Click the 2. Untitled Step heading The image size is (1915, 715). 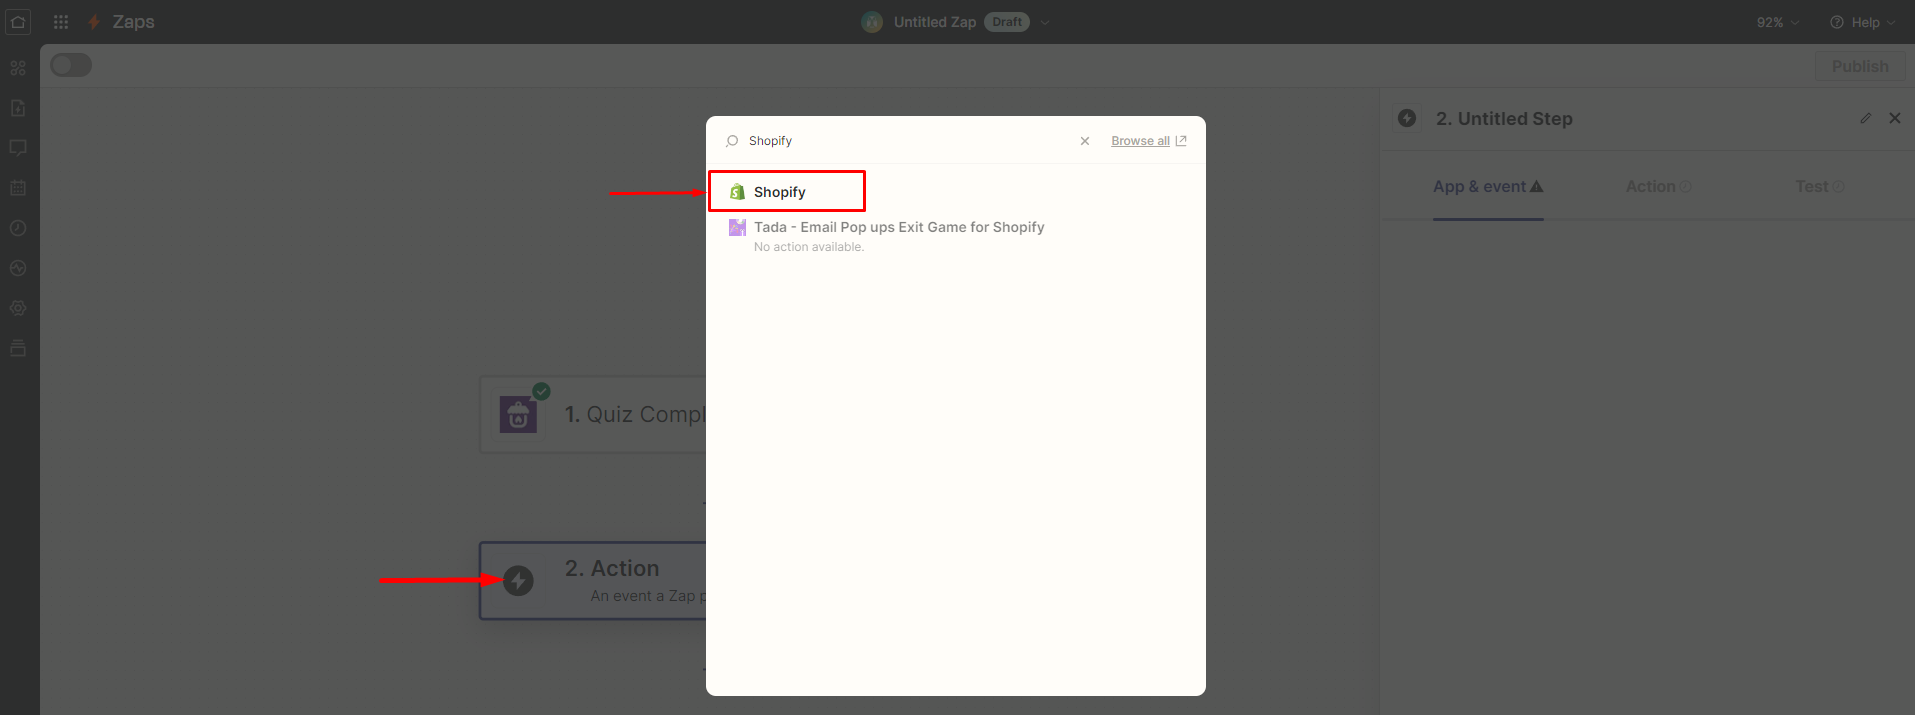click(x=1504, y=119)
